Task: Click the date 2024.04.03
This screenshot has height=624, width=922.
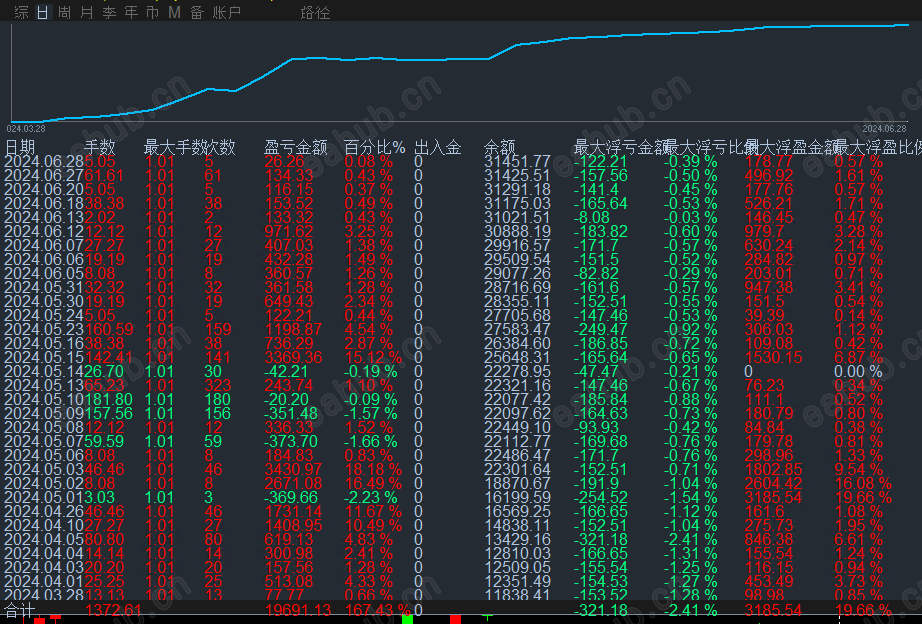Action: (x=44, y=568)
